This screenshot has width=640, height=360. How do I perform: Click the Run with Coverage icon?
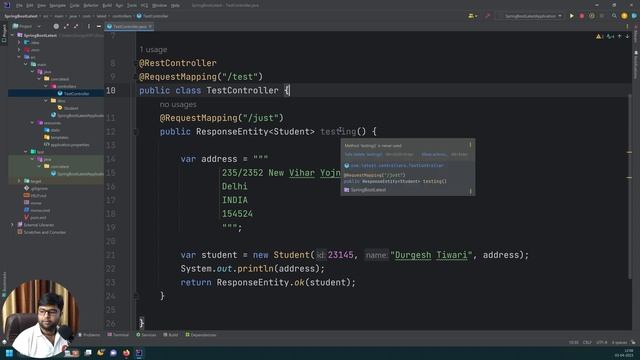coord(592,16)
